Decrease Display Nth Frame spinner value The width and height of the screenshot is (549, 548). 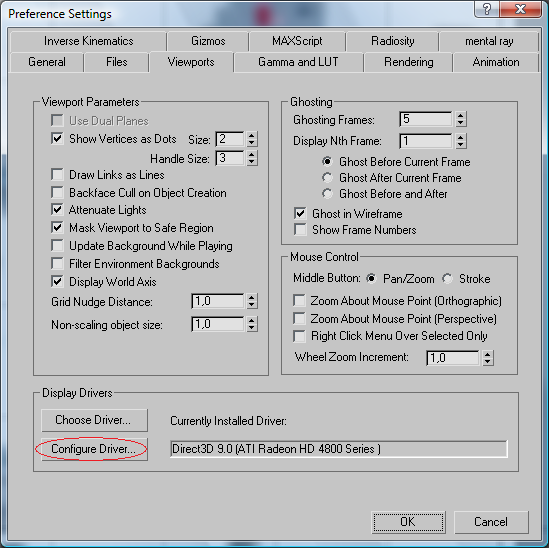(x=461, y=145)
